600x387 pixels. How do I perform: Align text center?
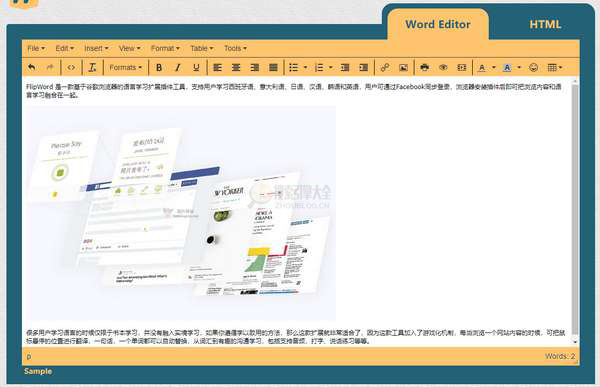click(236, 68)
